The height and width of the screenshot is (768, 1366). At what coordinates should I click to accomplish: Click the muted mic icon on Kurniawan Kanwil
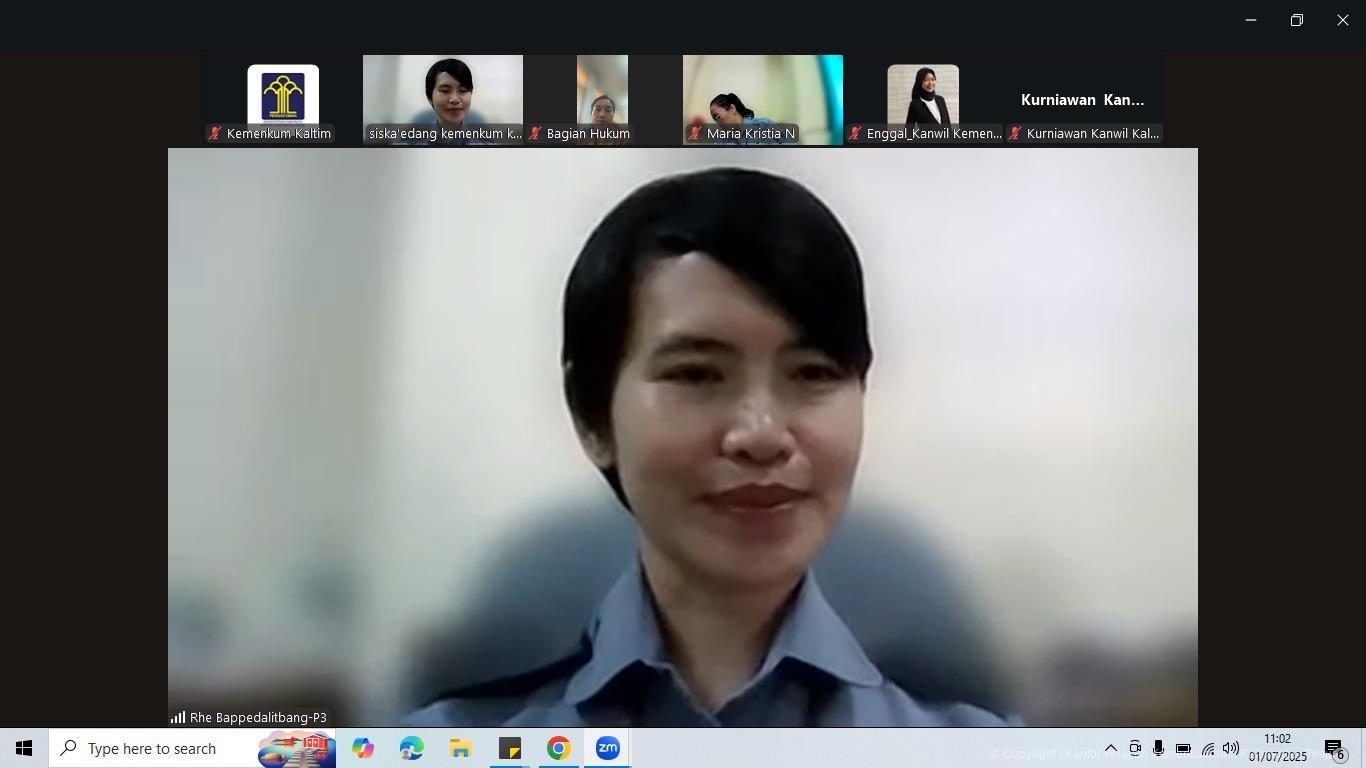pos(1014,134)
